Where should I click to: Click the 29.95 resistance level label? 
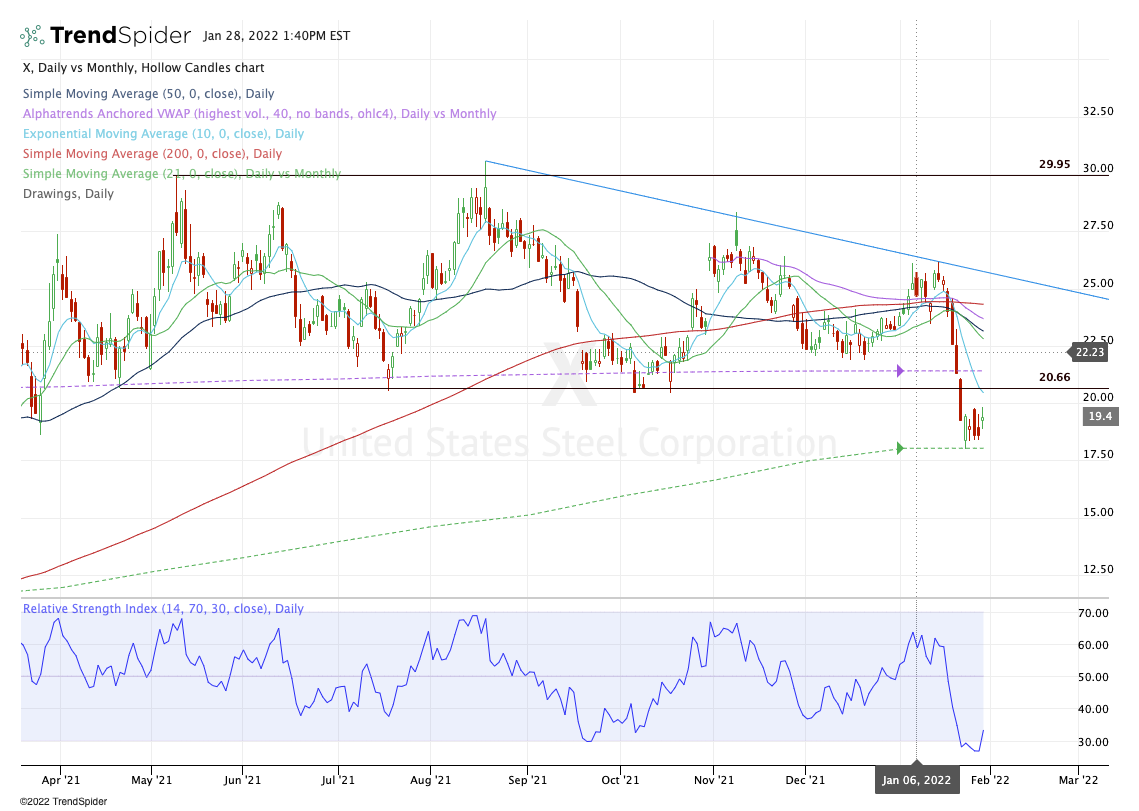click(1053, 164)
